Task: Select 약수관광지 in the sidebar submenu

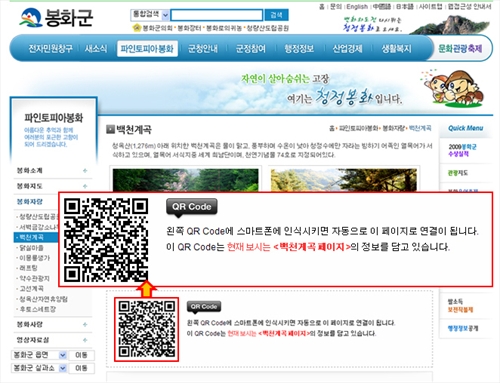Action: (35, 278)
